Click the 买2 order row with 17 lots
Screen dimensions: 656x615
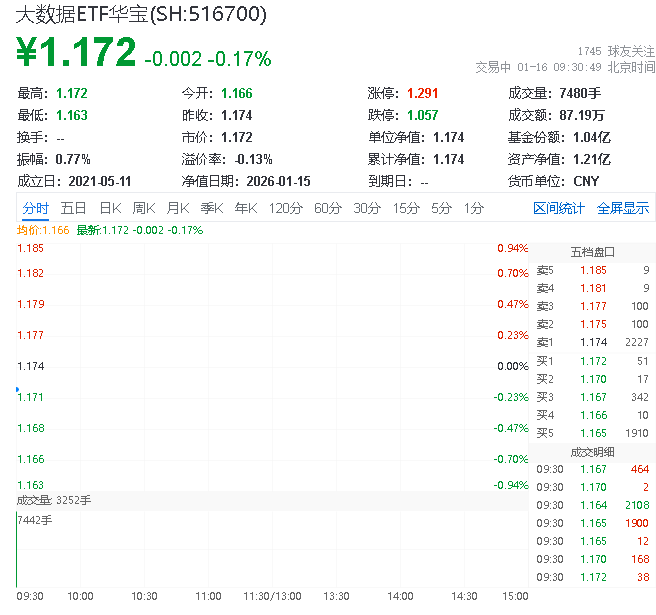pos(592,379)
